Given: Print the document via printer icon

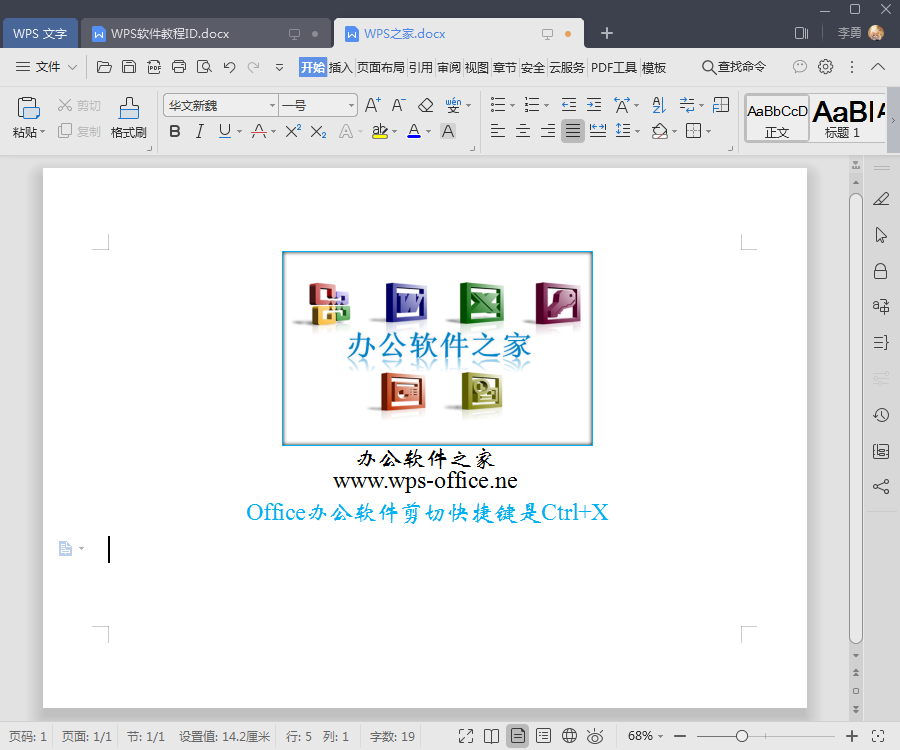Looking at the screenshot, I should click(x=179, y=67).
